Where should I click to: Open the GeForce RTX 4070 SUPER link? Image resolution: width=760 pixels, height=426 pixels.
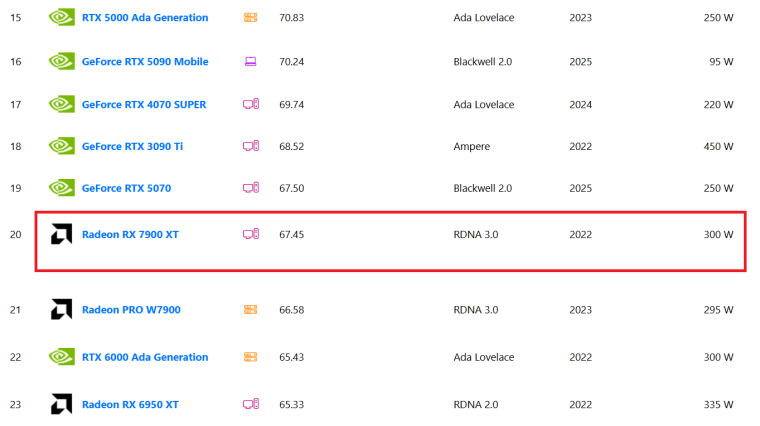point(144,104)
